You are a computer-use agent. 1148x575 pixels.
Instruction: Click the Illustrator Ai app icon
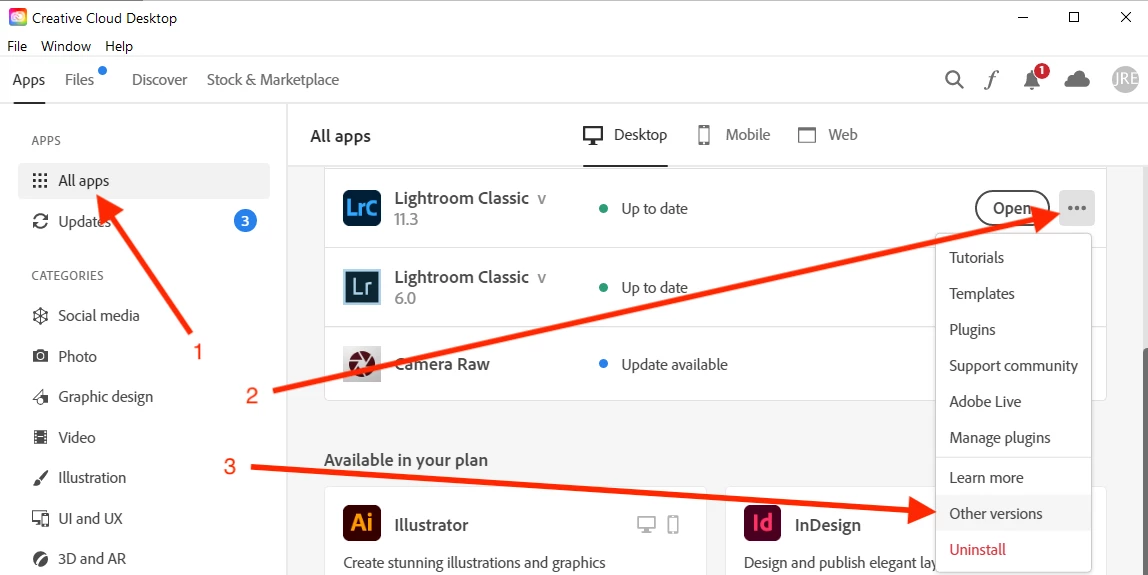pos(362,522)
